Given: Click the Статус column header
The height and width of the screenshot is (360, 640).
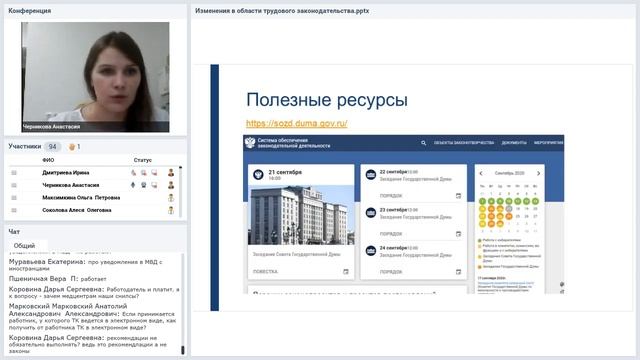Looking at the screenshot, I should pos(142,160).
